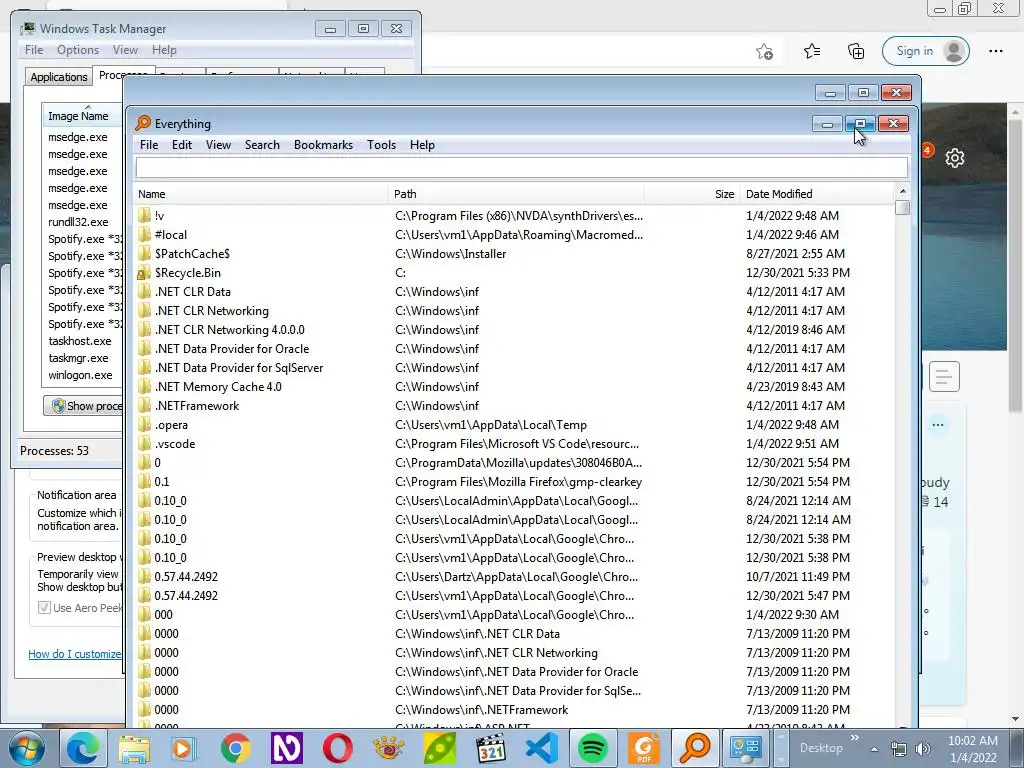
Task: Click Show processes from all users button
Action: [84, 406]
